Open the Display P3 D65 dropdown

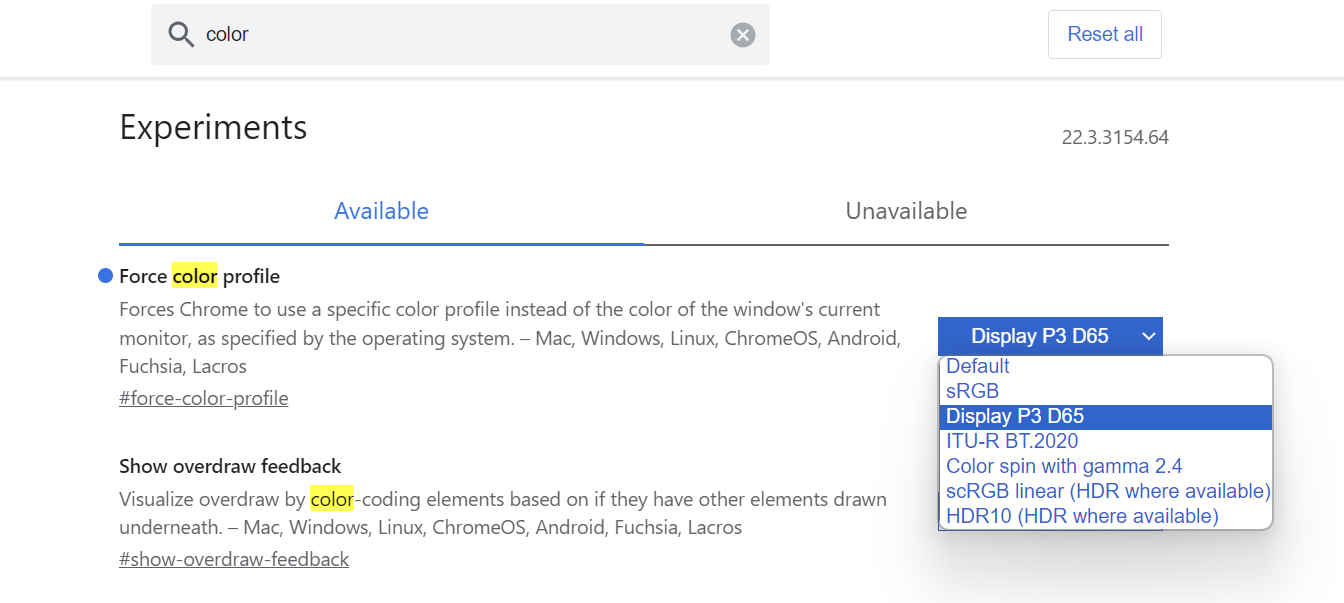point(1049,336)
